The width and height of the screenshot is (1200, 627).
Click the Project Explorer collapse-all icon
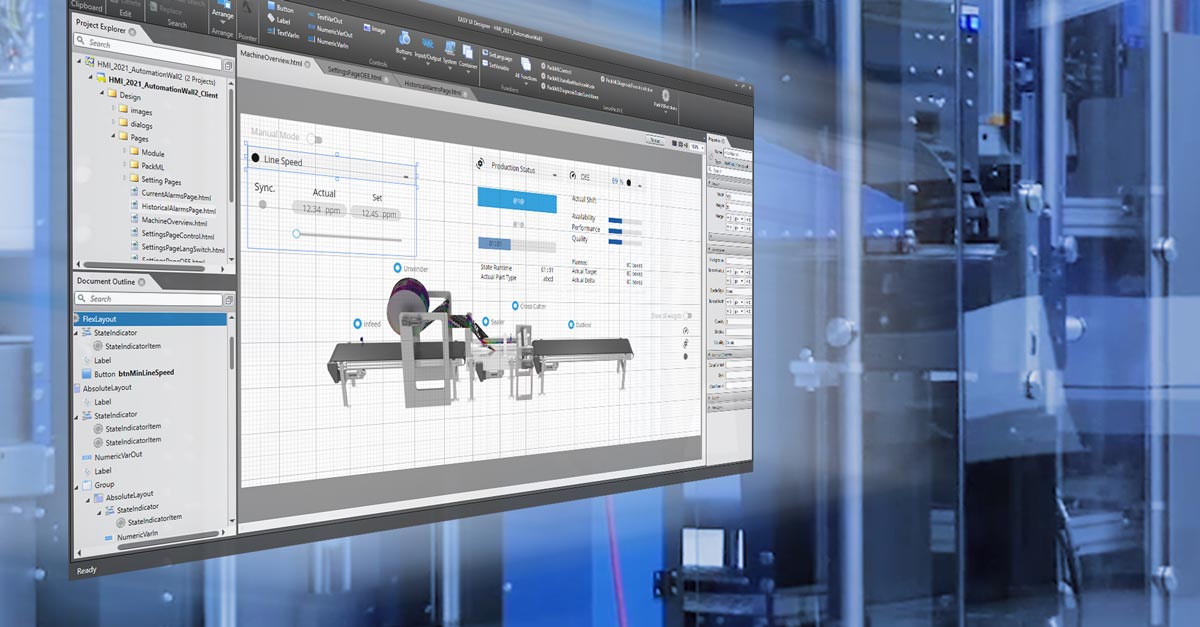[x=229, y=65]
